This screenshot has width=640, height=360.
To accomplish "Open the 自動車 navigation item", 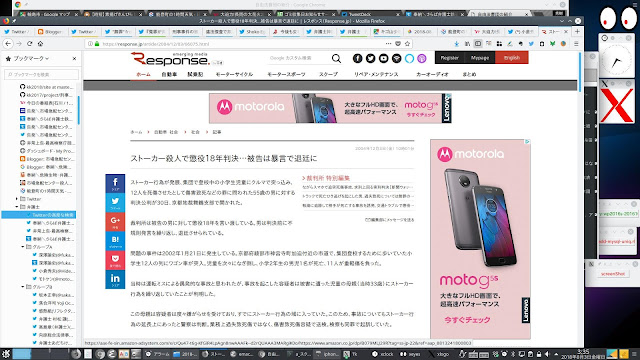I will point(169,74).
